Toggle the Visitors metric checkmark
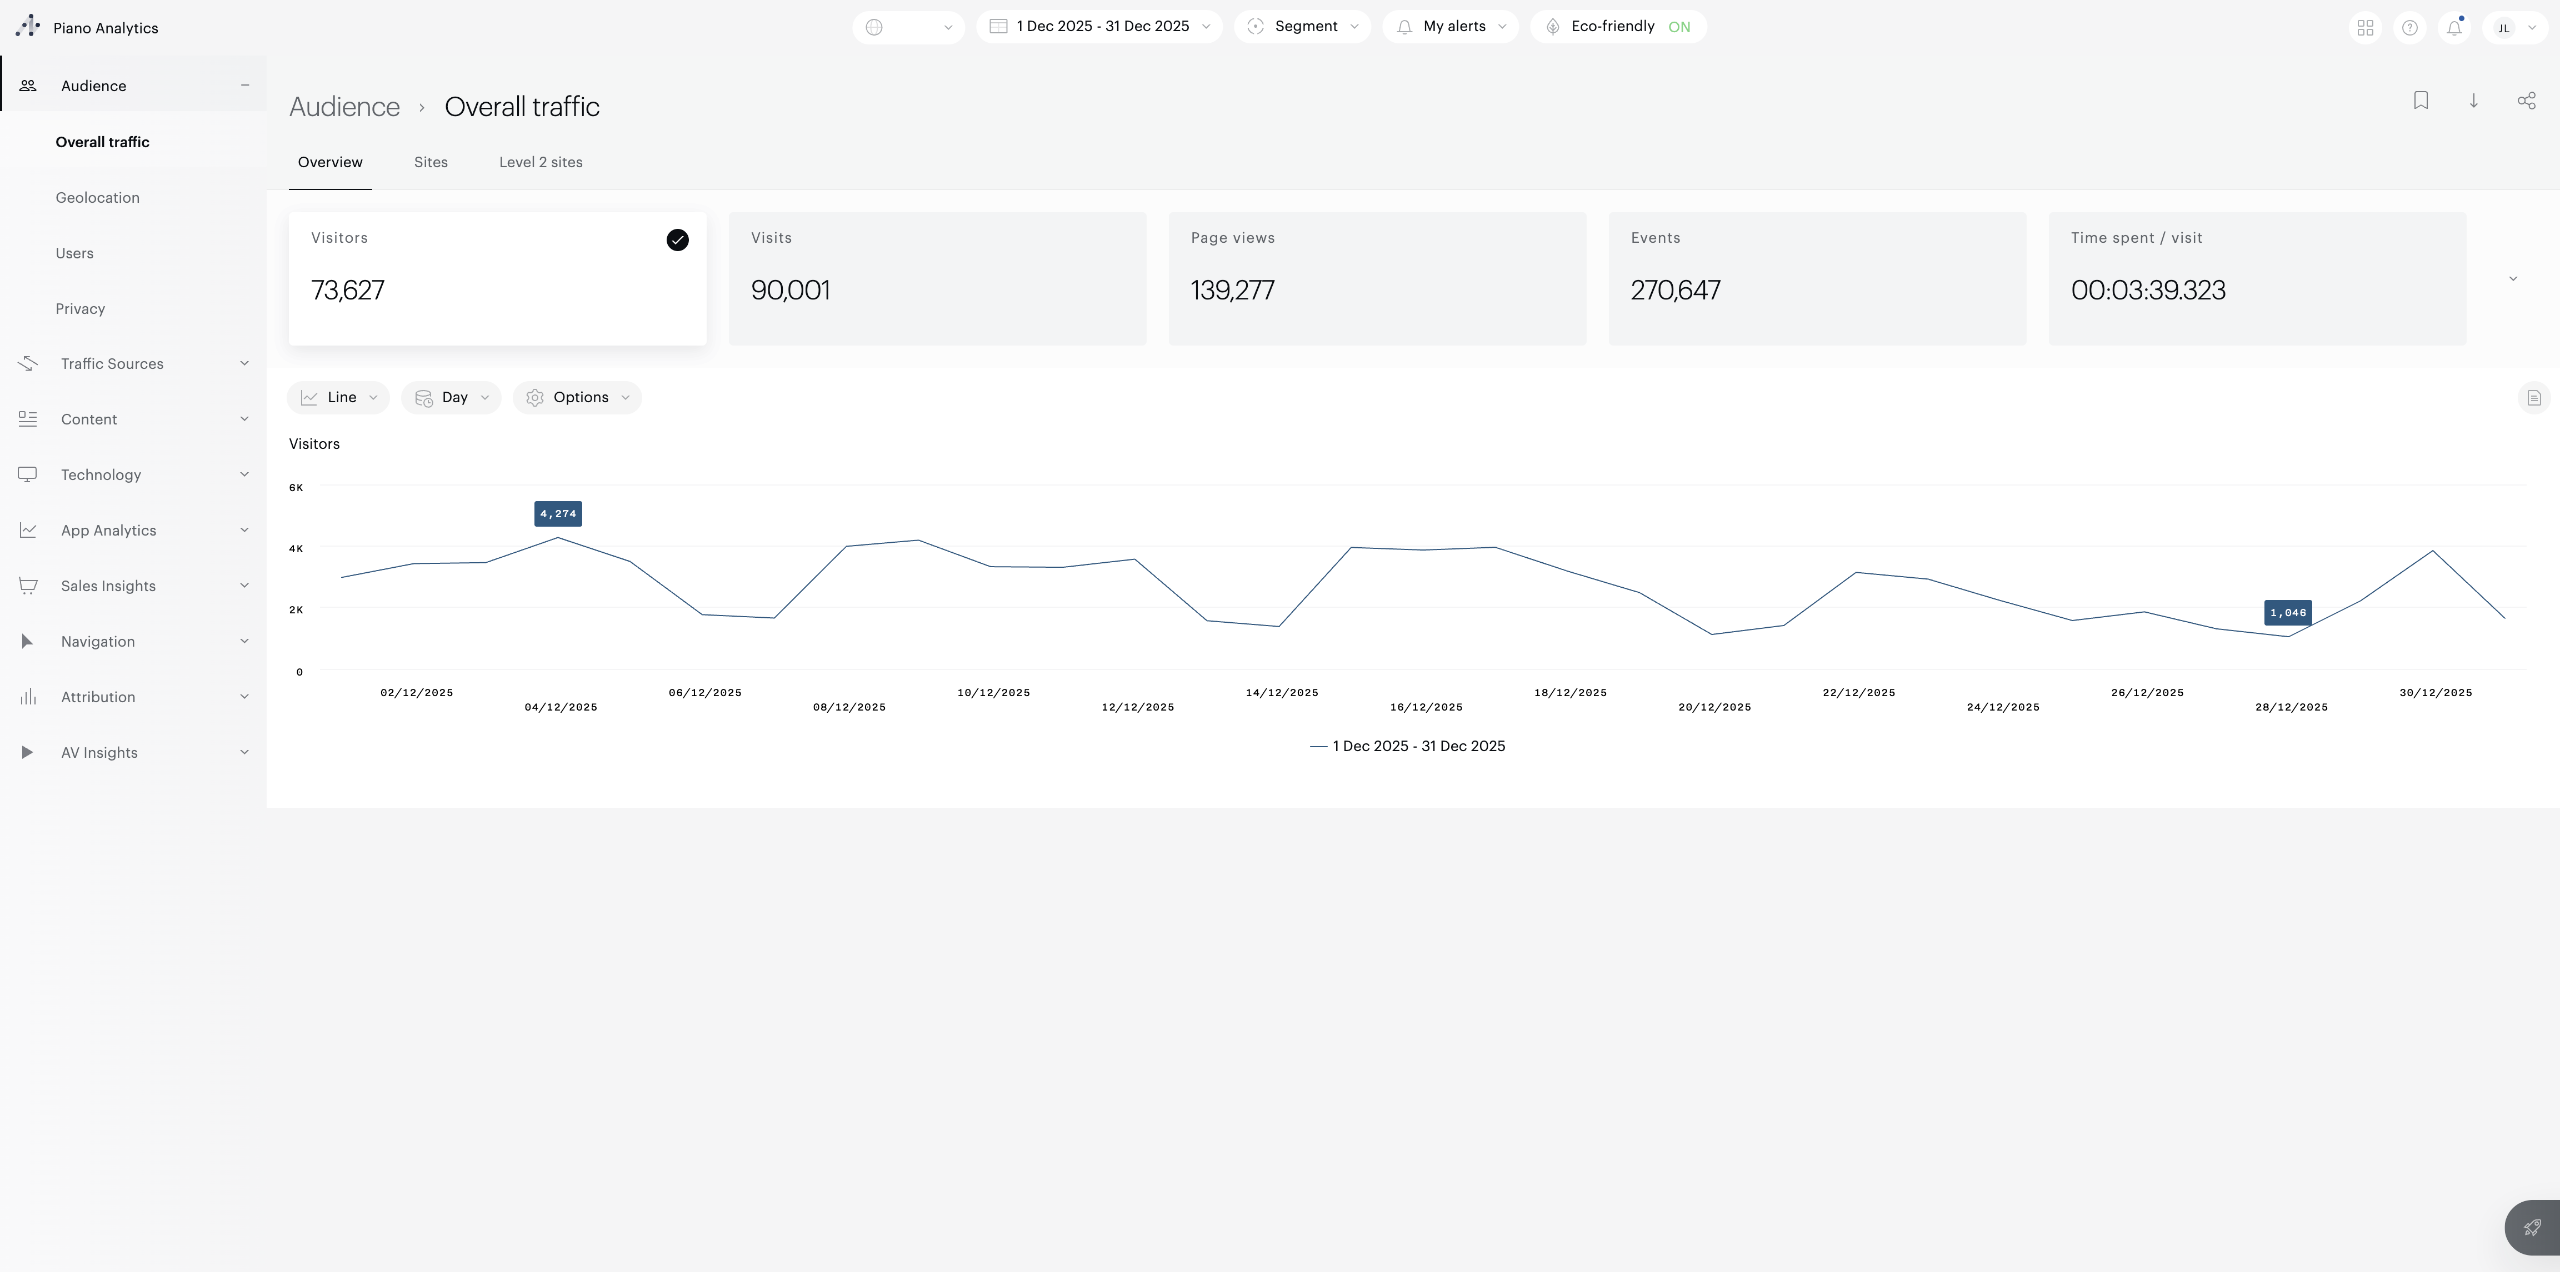This screenshot has width=2560, height=1272. click(x=677, y=240)
